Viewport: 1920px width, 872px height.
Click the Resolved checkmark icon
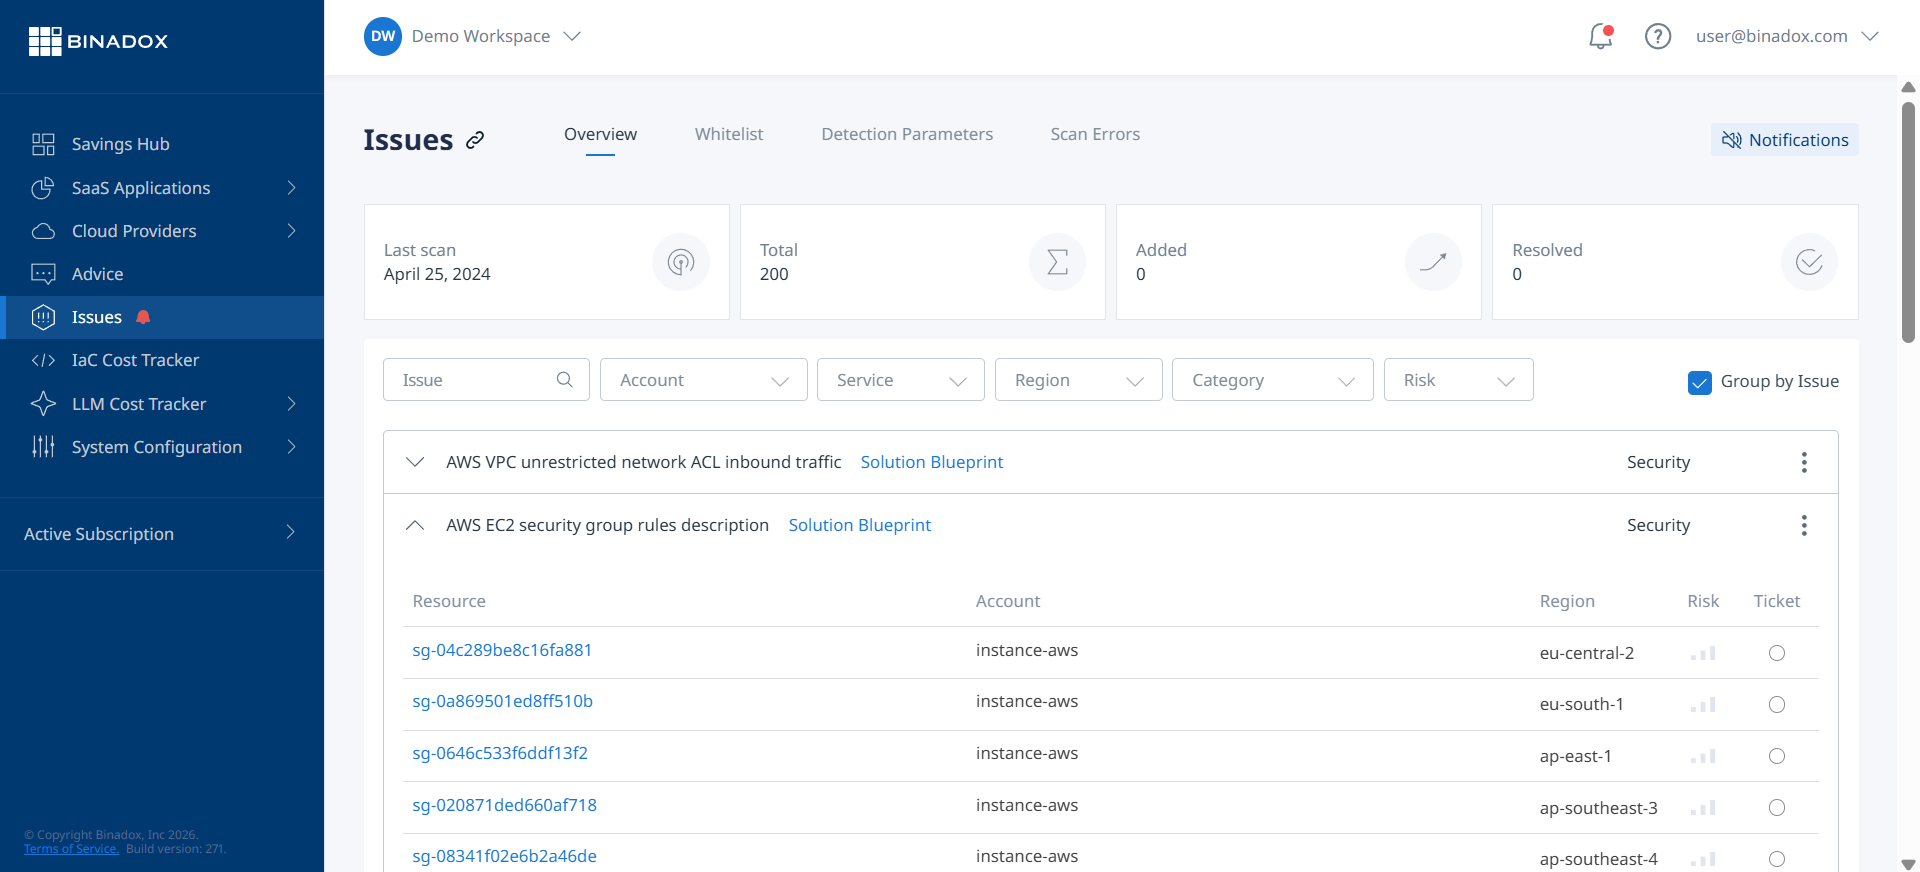1809,262
